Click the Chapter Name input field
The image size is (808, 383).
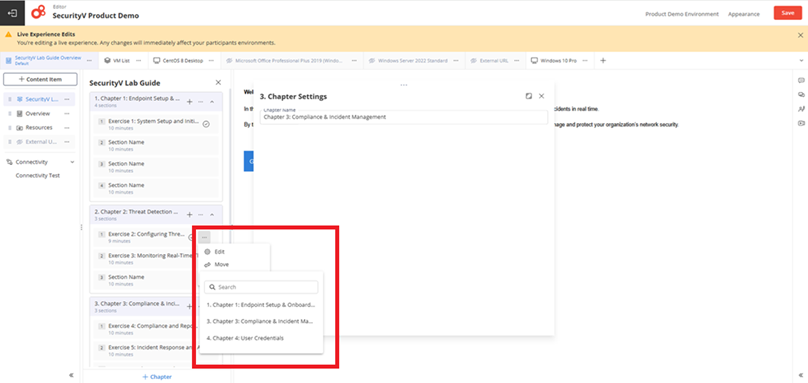pos(403,117)
